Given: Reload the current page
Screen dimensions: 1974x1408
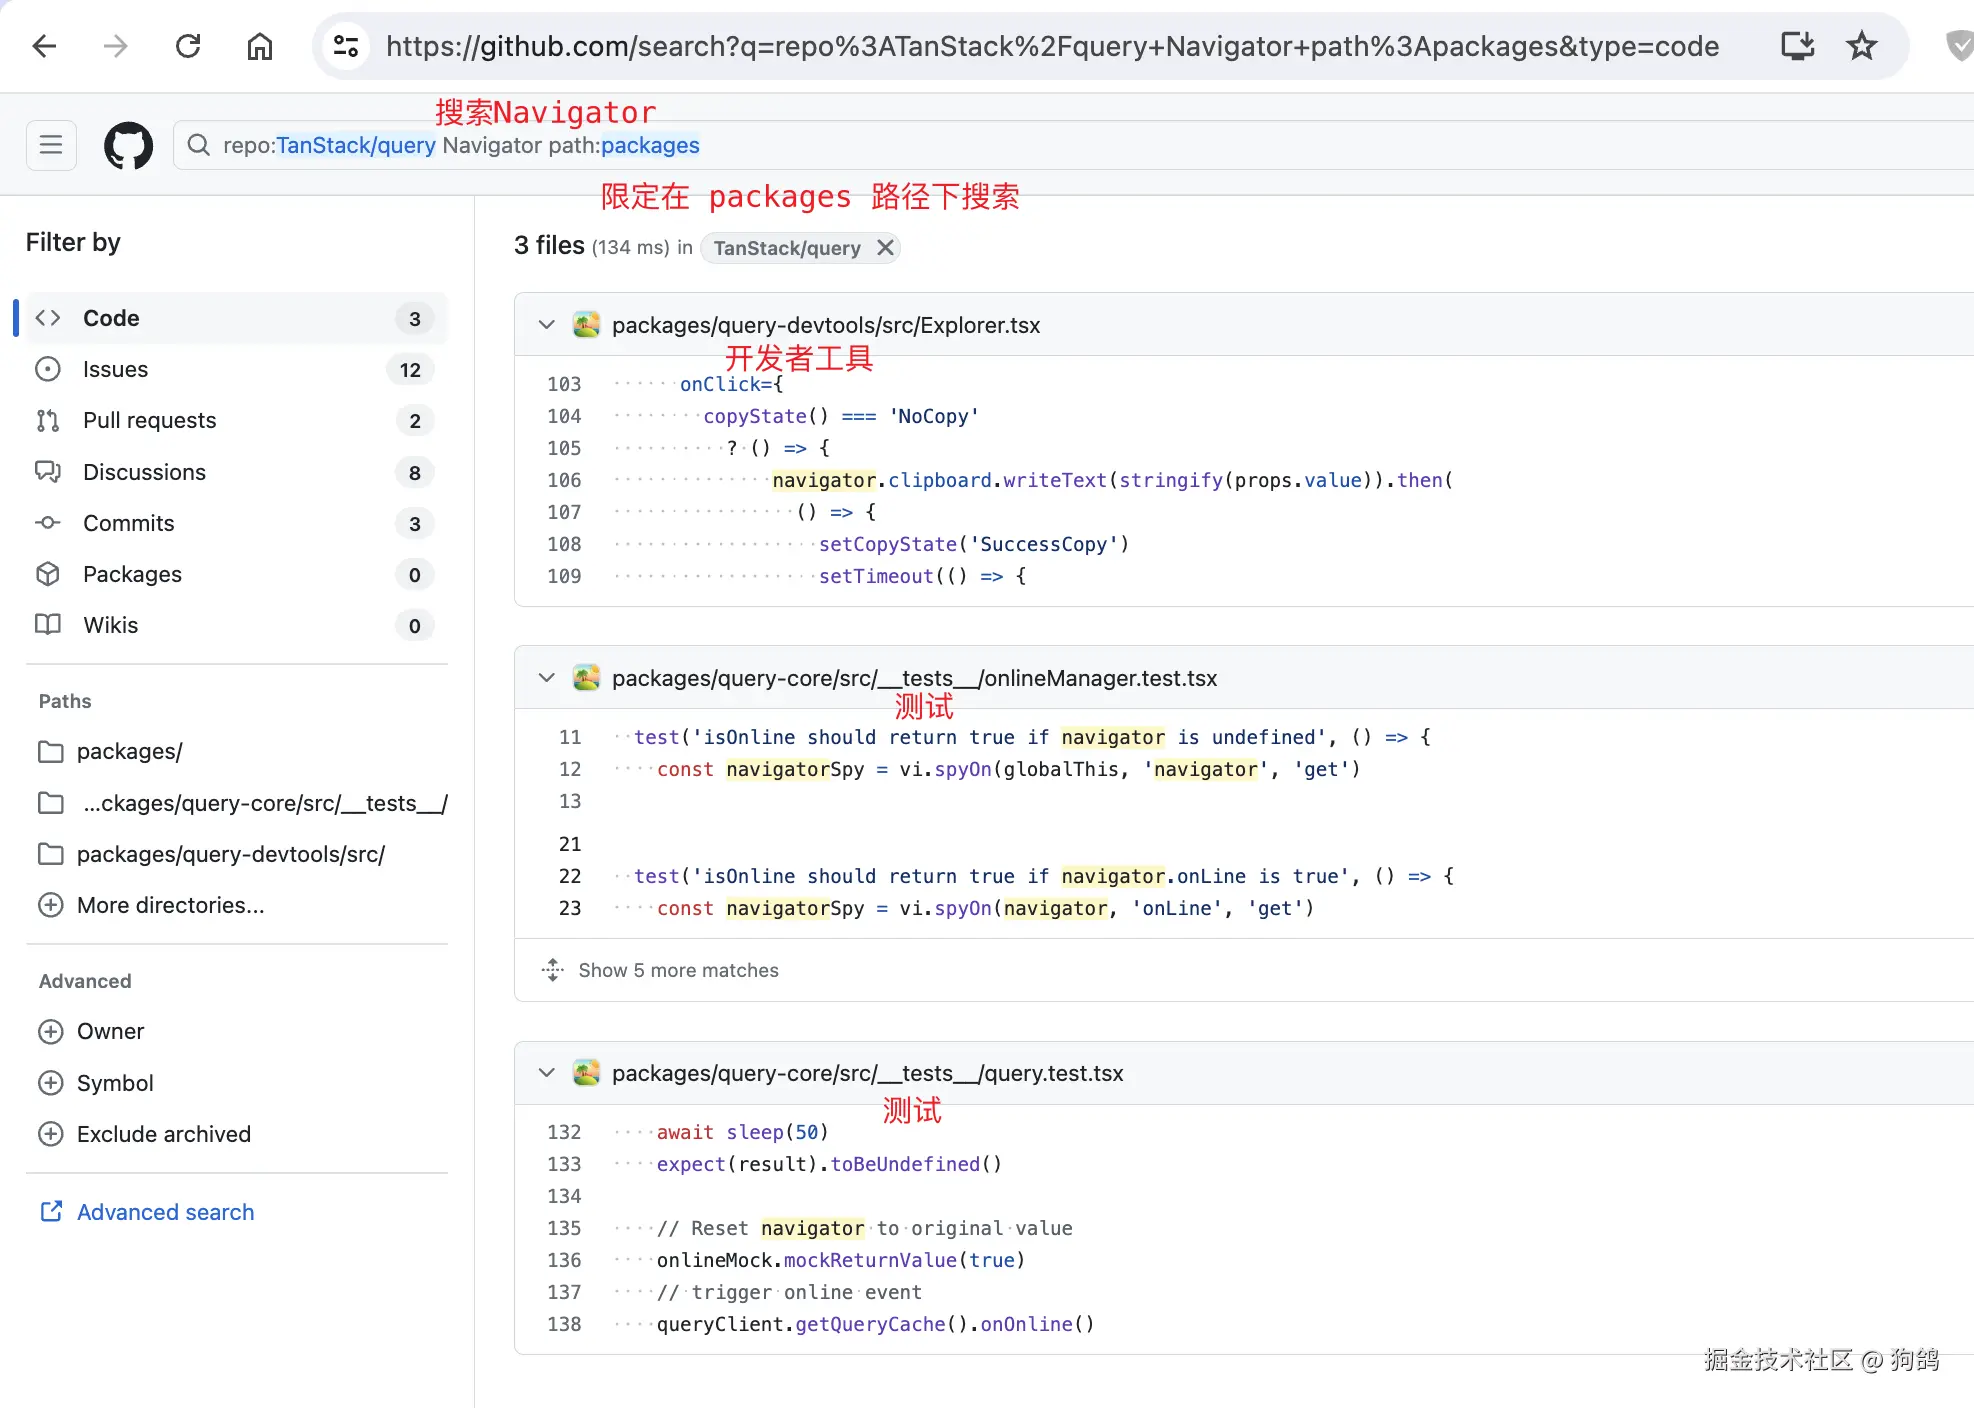Looking at the screenshot, I should [188, 46].
